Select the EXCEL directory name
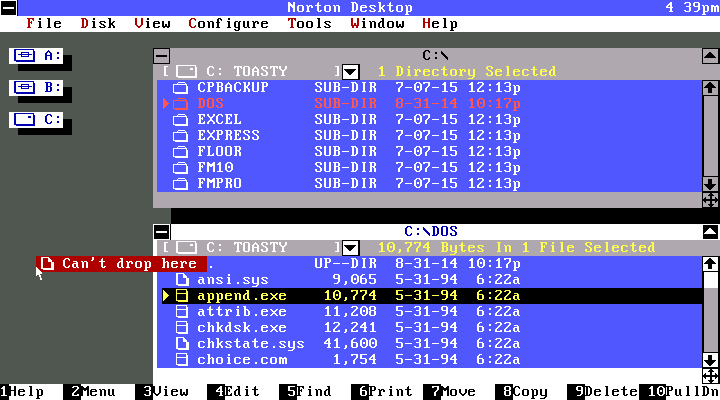Screen dimensions: 720x400 219,119
